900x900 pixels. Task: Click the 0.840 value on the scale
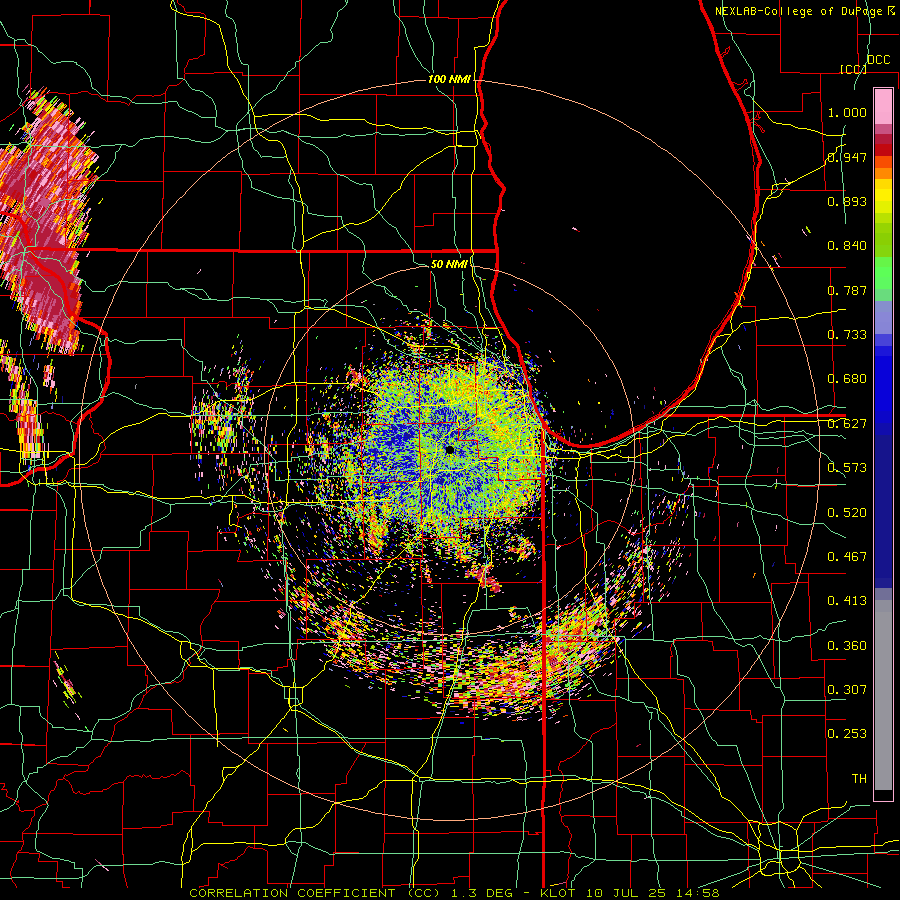click(x=847, y=246)
